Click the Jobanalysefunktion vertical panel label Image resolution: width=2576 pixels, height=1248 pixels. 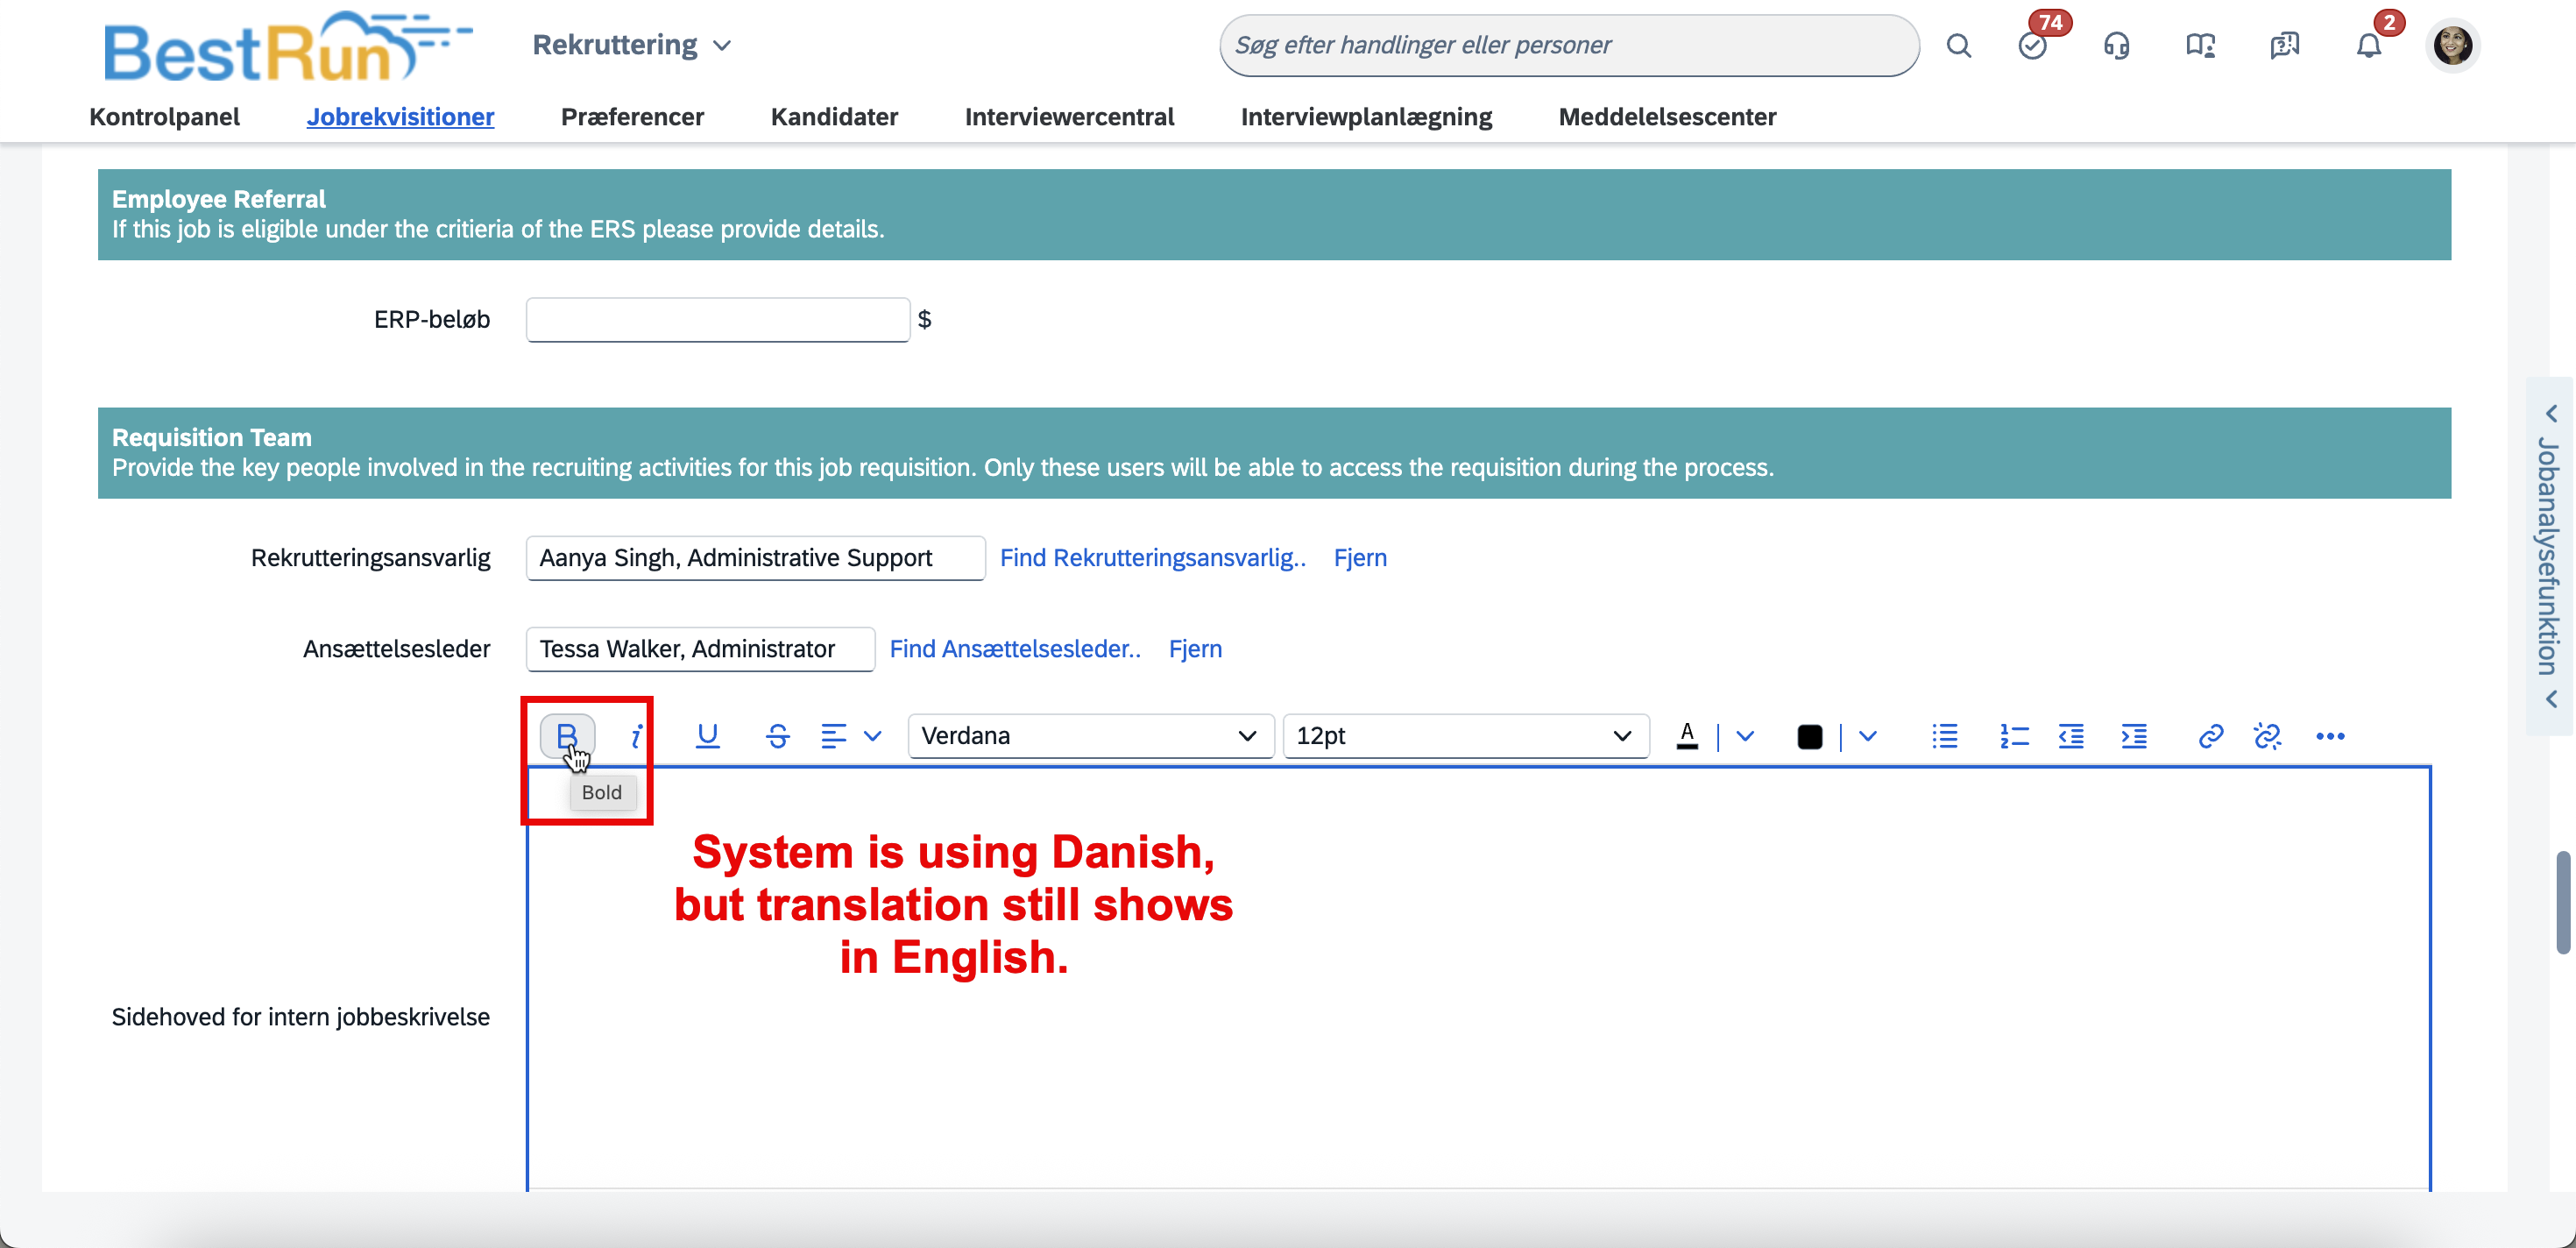tap(2548, 556)
